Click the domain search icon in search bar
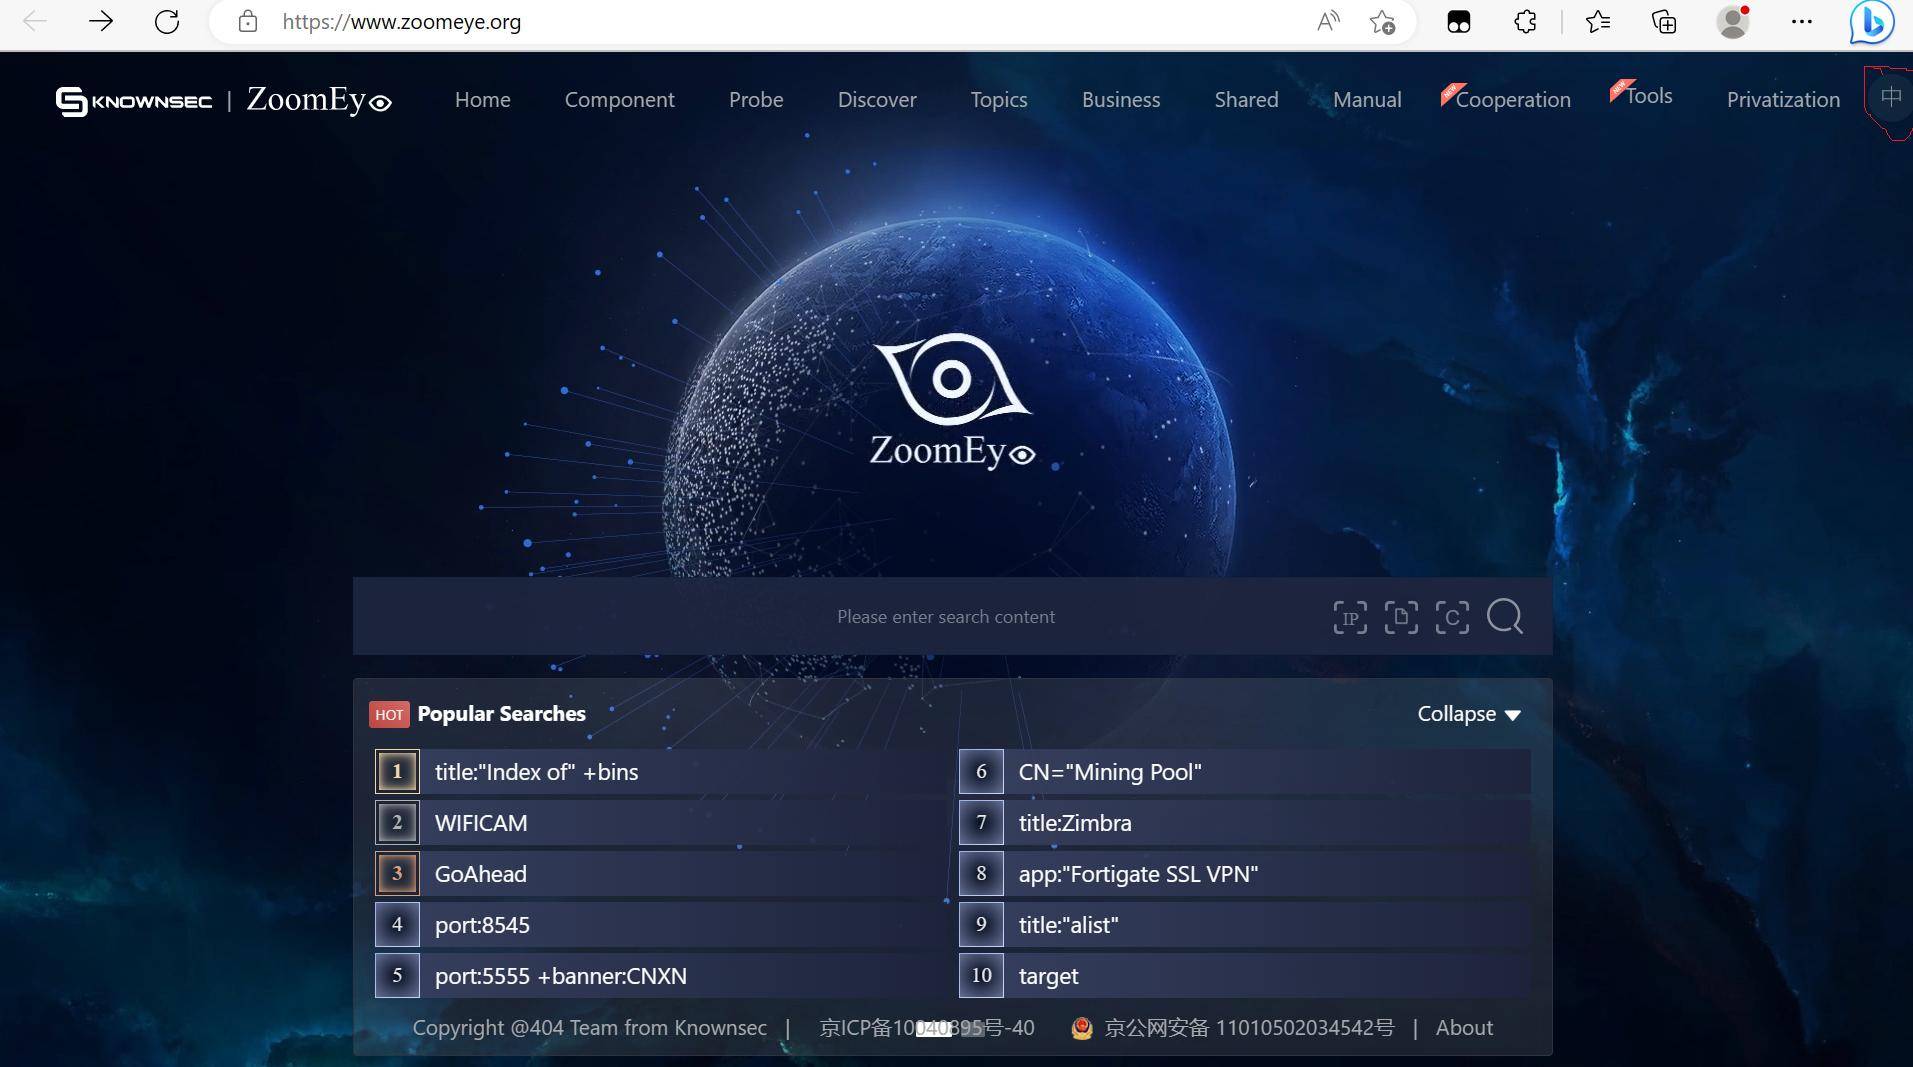The width and height of the screenshot is (1913, 1067). coord(1401,617)
